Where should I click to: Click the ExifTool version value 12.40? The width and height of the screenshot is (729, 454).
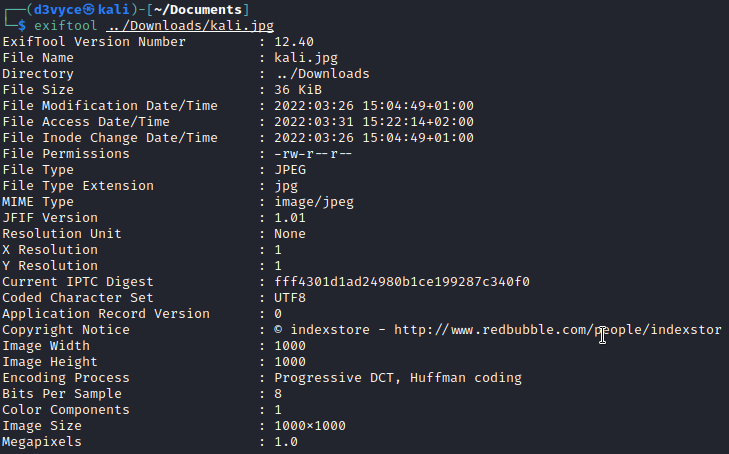pyautogui.click(x=294, y=42)
